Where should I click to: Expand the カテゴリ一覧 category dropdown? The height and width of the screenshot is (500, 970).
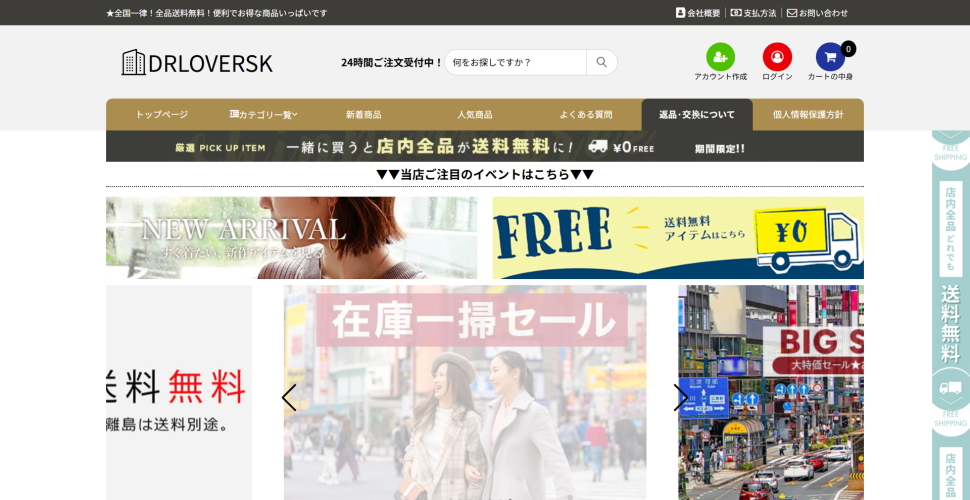[264, 115]
